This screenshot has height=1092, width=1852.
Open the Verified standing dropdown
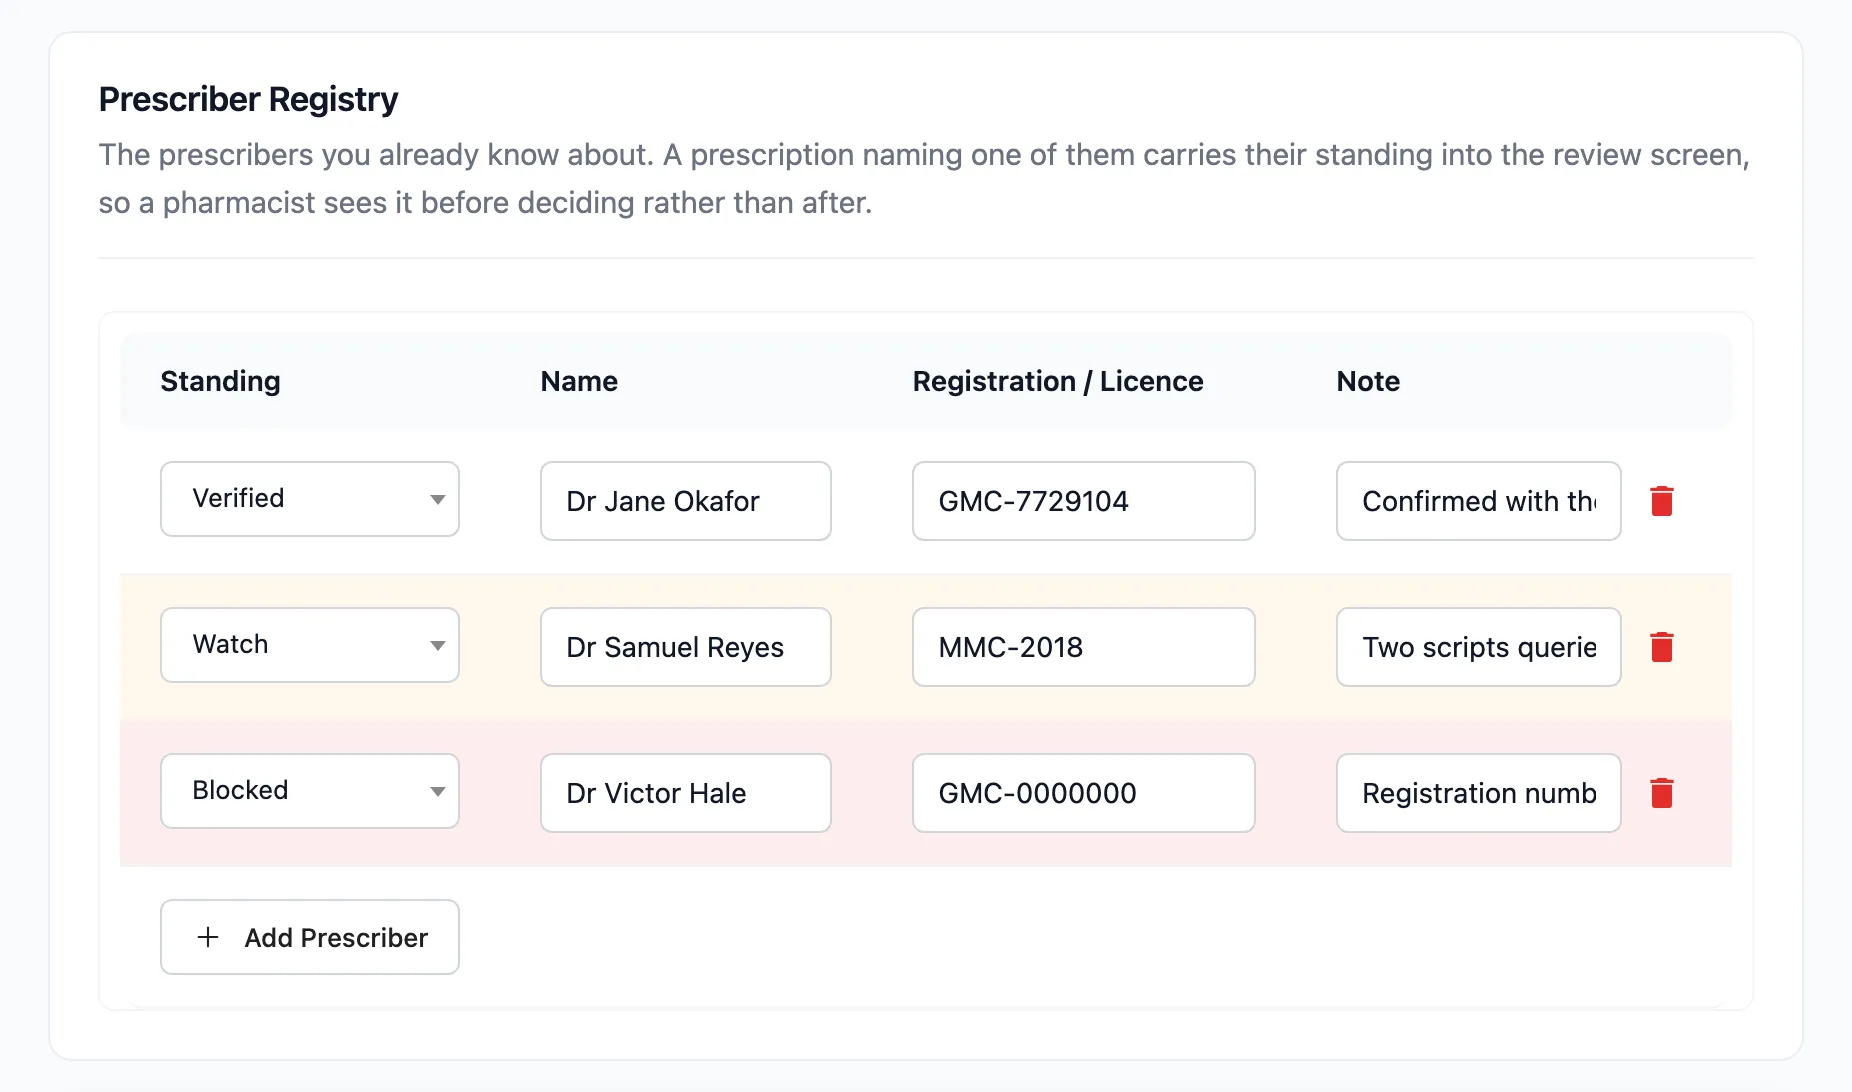[x=310, y=499]
